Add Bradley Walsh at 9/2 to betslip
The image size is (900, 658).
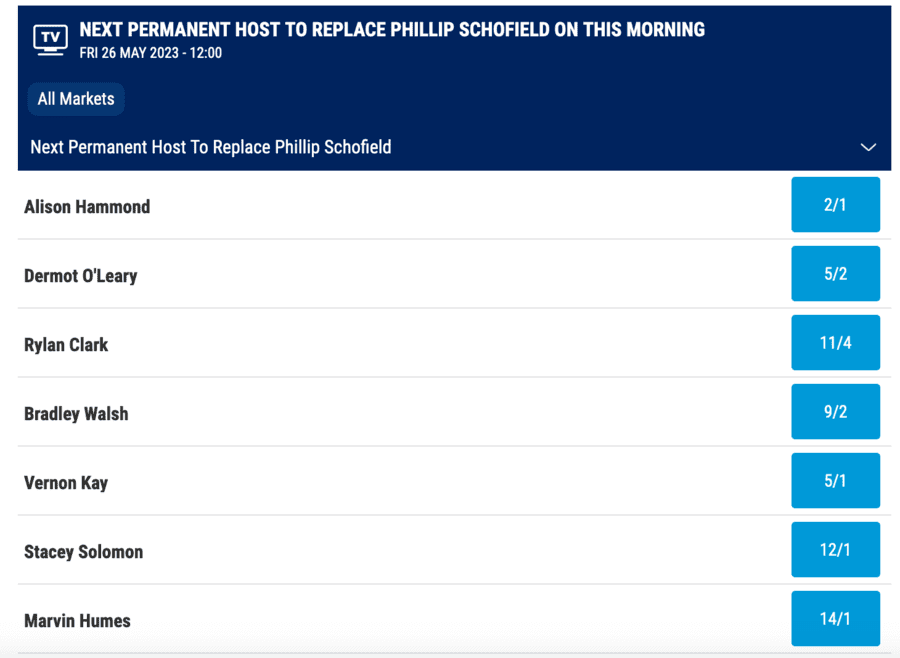tap(835, 411)
